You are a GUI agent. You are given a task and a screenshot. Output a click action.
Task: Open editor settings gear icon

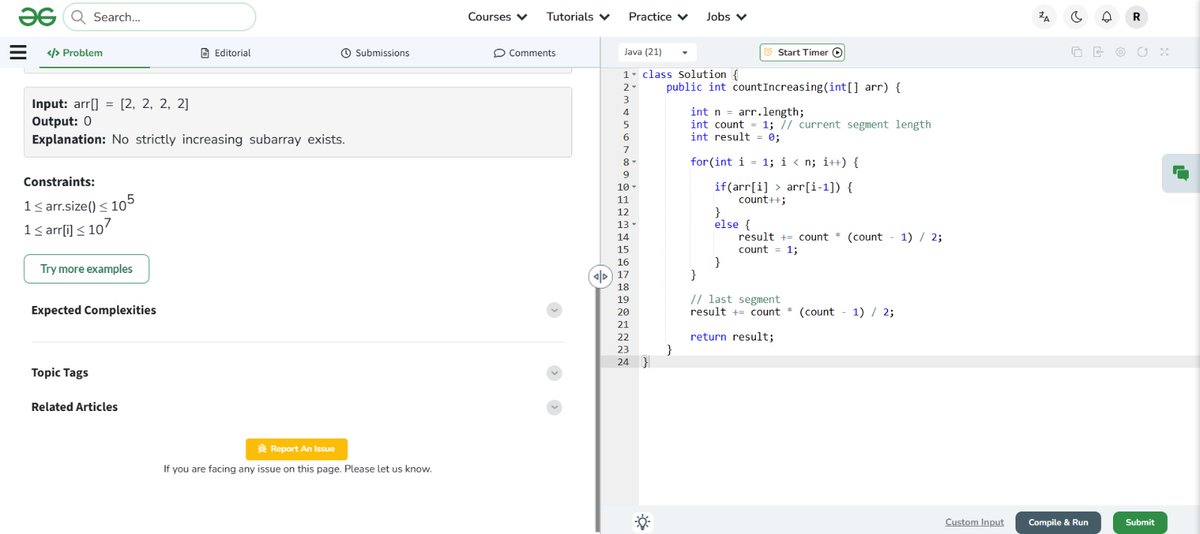(1120, 52)
